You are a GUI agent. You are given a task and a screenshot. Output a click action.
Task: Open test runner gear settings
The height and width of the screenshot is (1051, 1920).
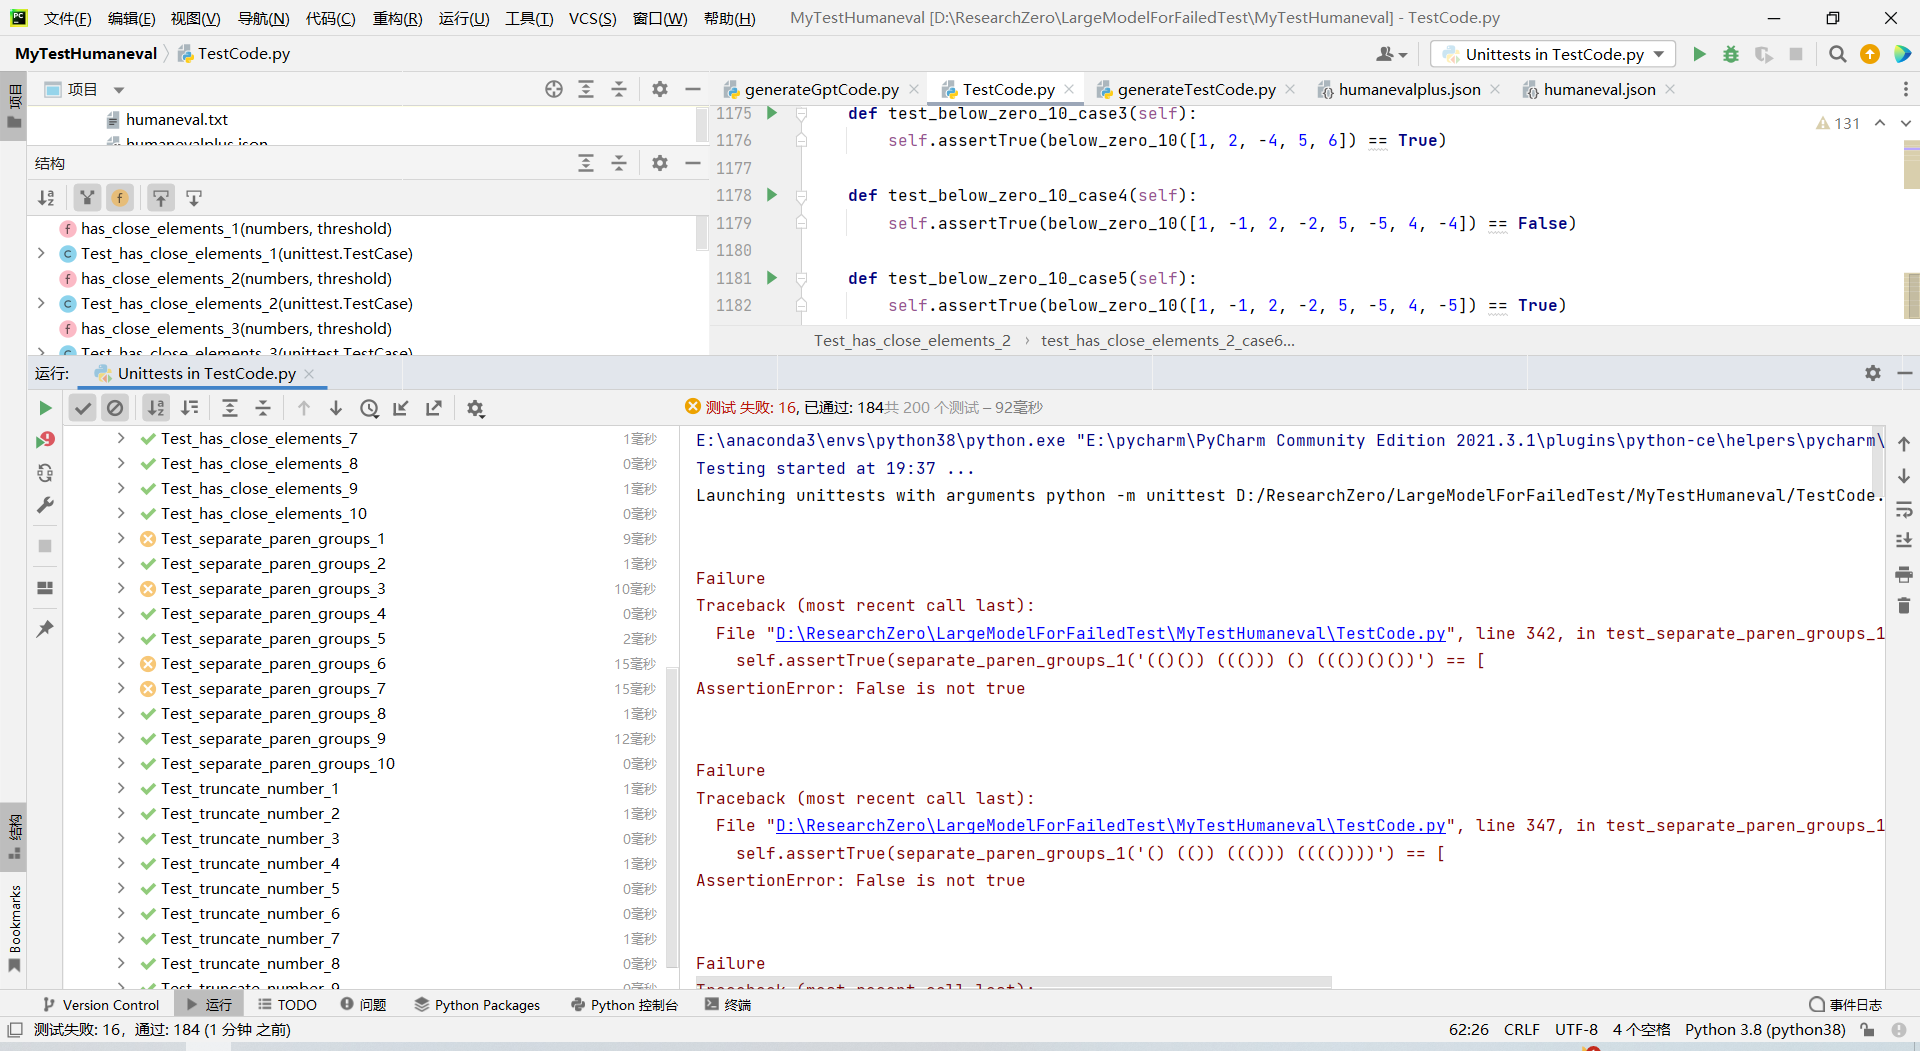pyautogui.click(x=475, y=408)
